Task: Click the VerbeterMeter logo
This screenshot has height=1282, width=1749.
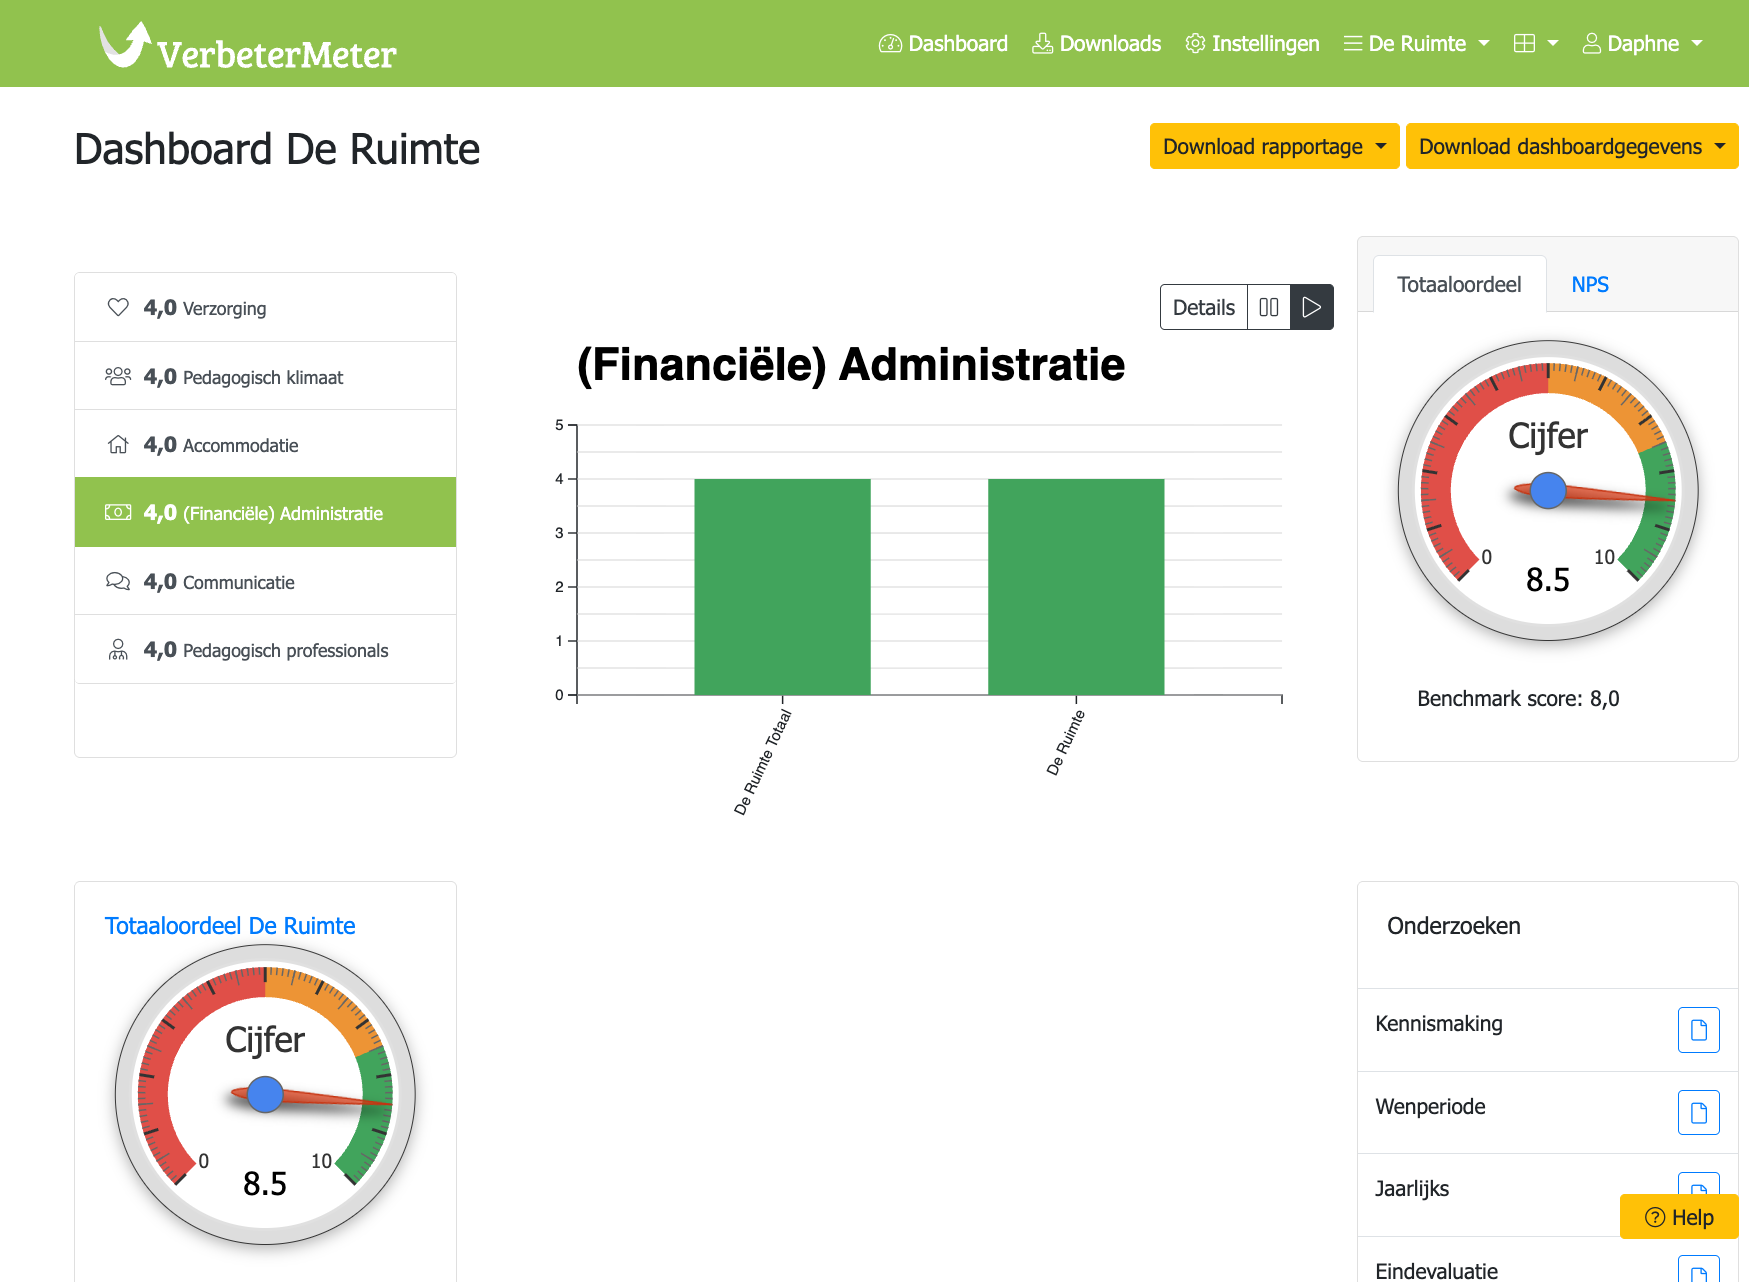Action: click(x=247, y=46)
